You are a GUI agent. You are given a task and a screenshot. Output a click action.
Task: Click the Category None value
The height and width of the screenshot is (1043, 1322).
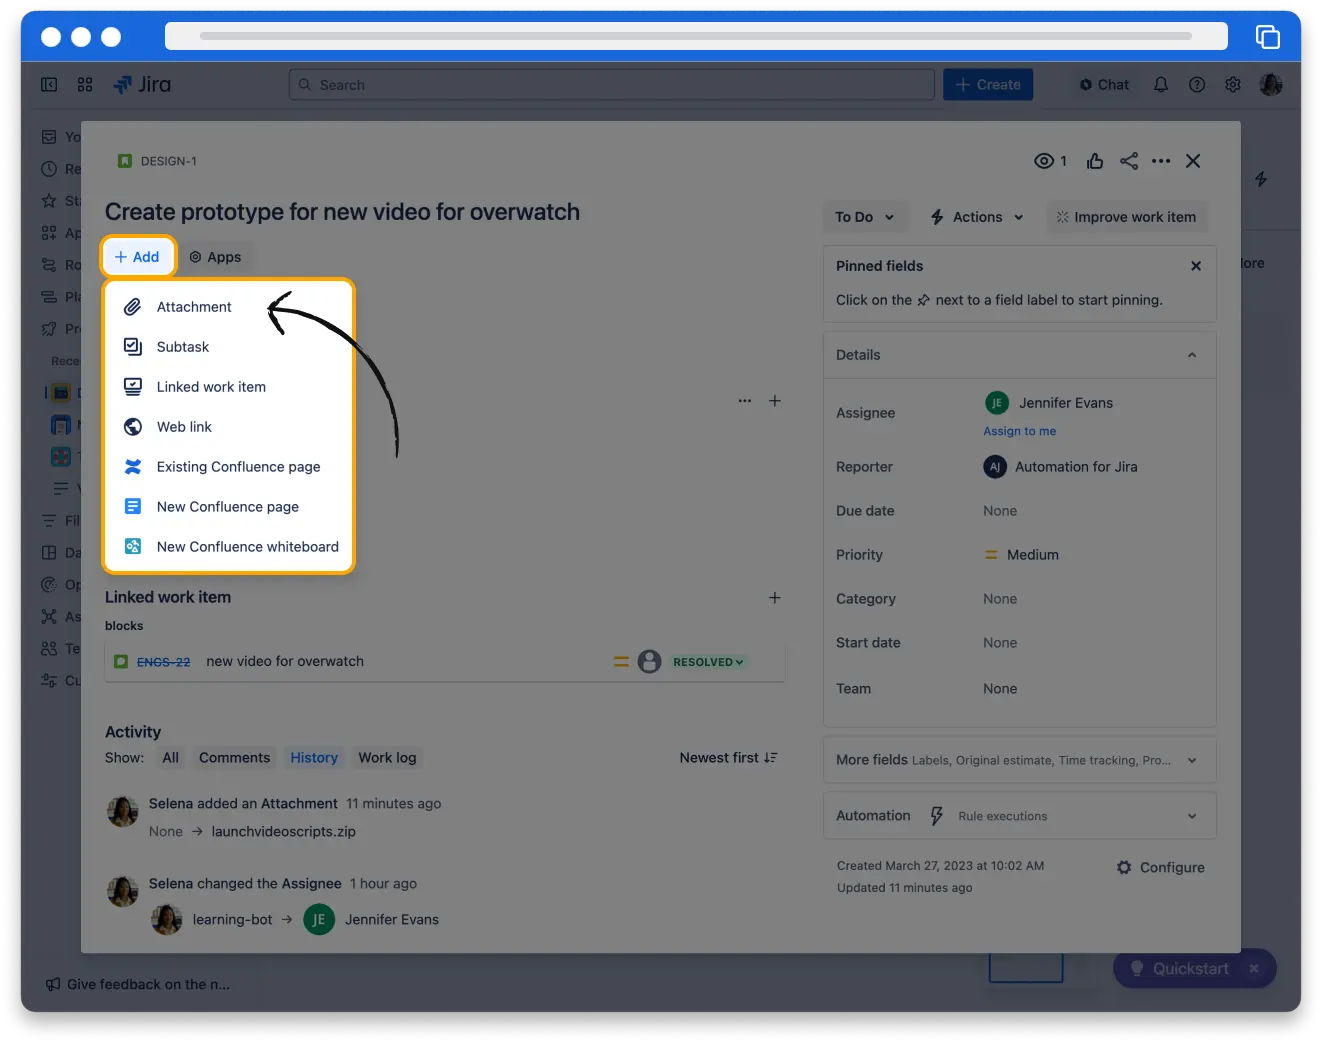[1000, 599]
